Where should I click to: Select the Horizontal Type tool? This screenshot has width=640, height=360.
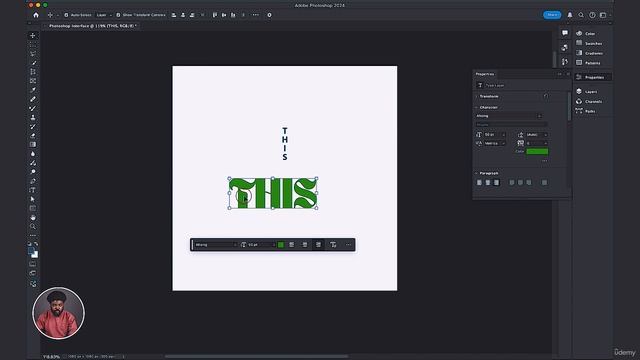click(33, 190)
